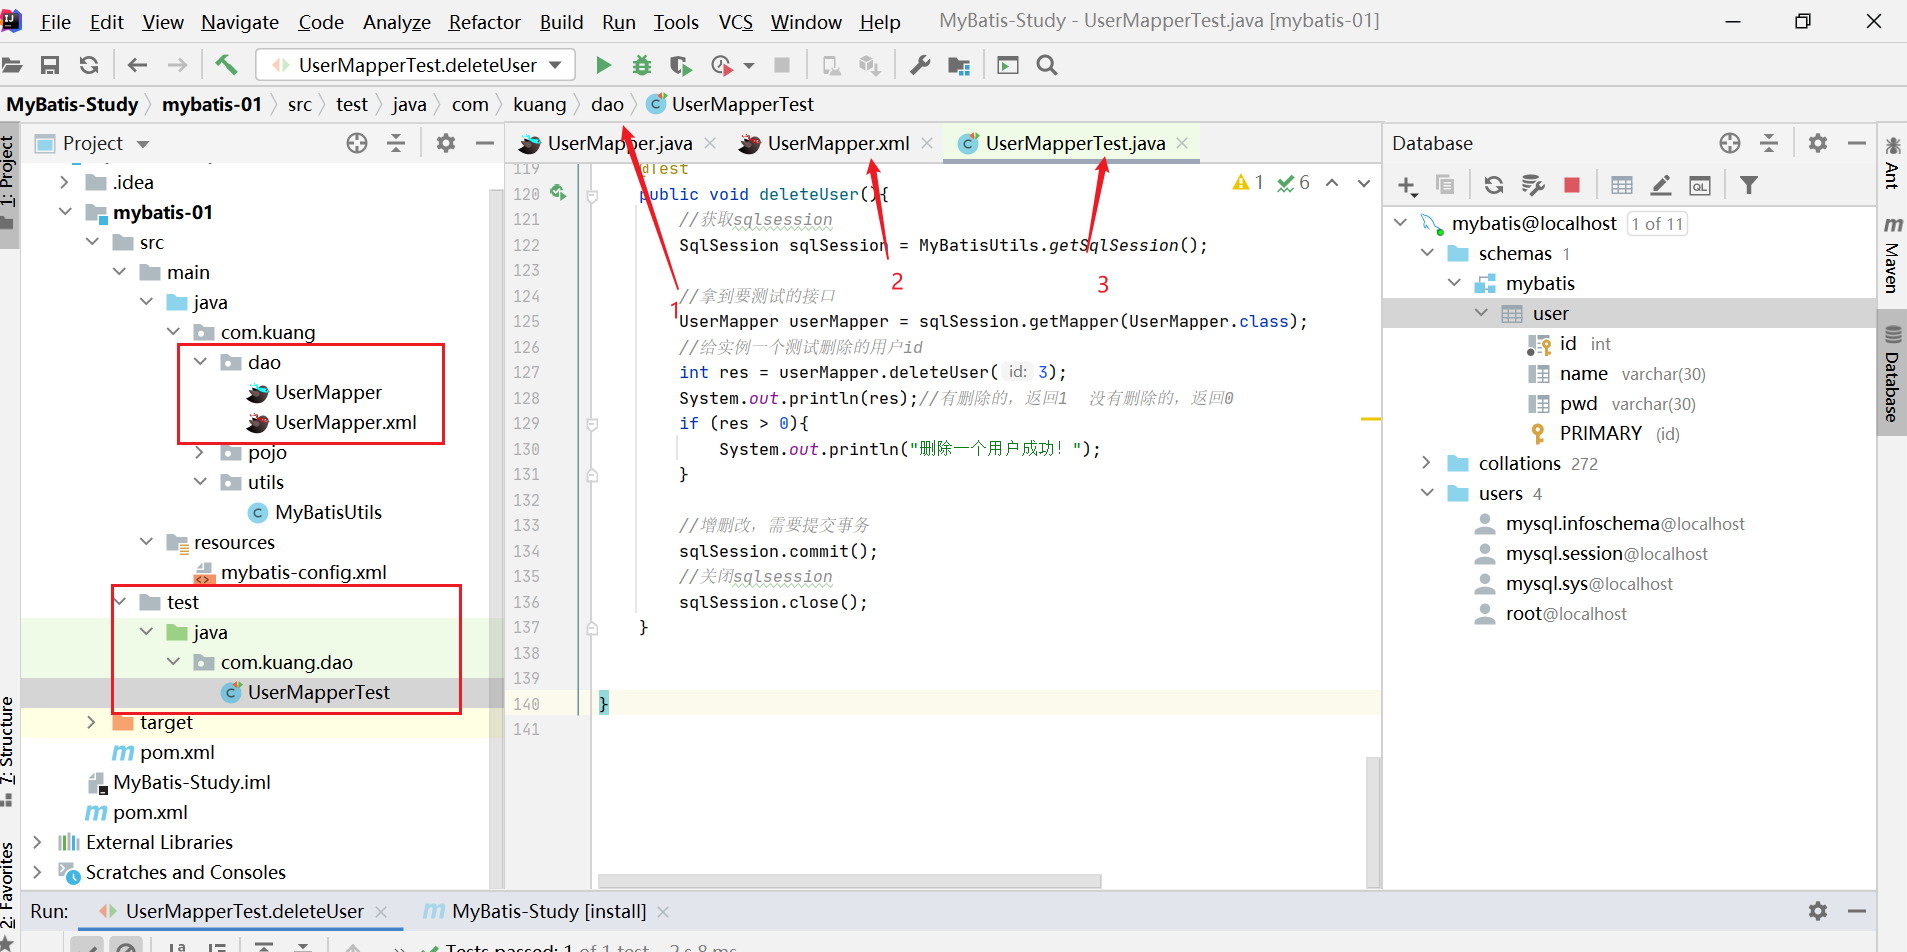Open the Ant tool window stripe
Screen dimensions: 1907x952
point(1892,164)
